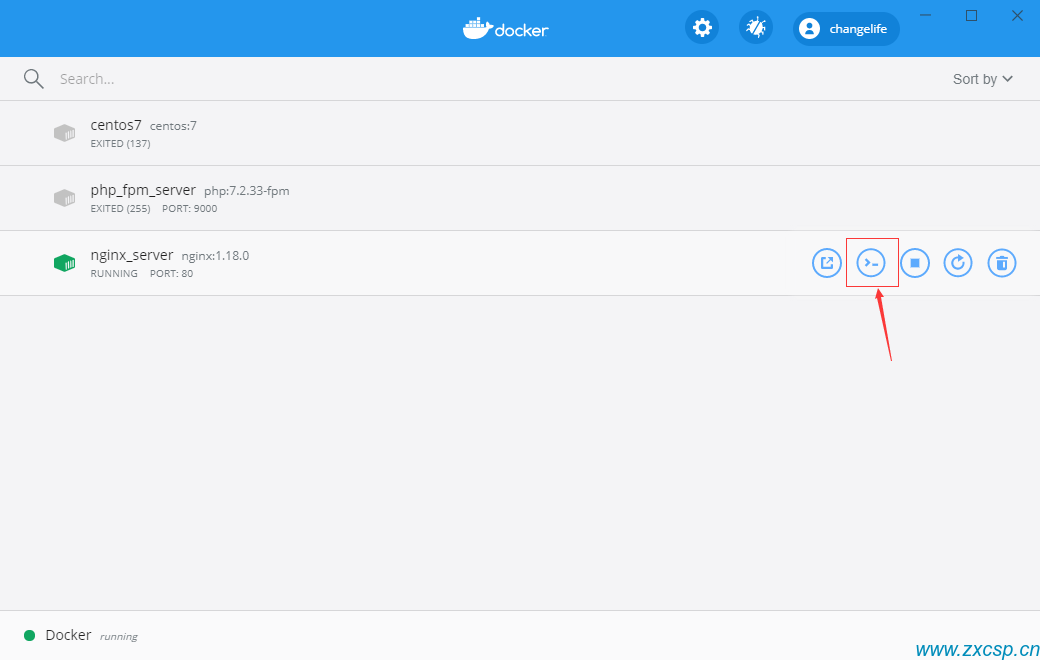Select the php_fpm_server container name

(143, 190)
